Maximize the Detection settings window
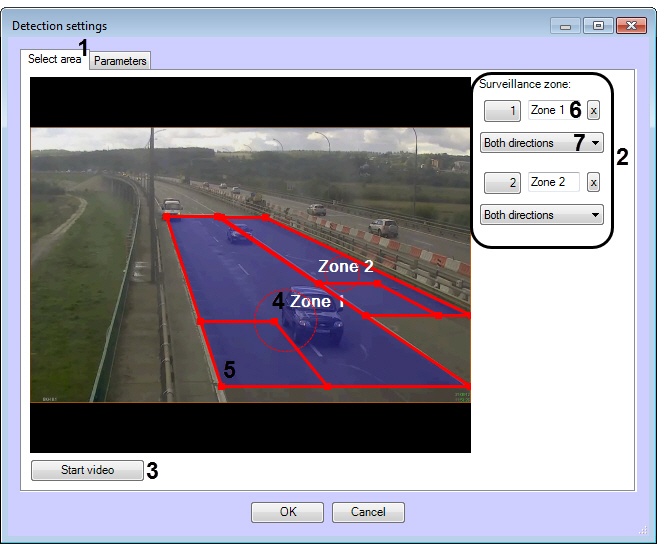 (598, 26)
